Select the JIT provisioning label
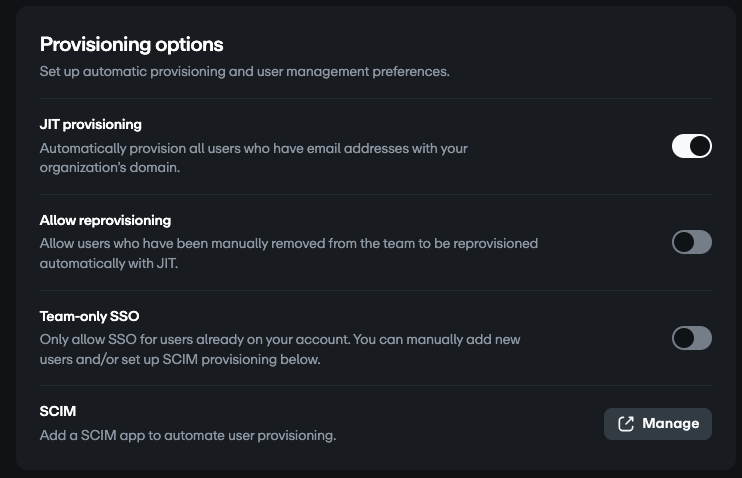The image size is (742, 478). coord(90,125)
